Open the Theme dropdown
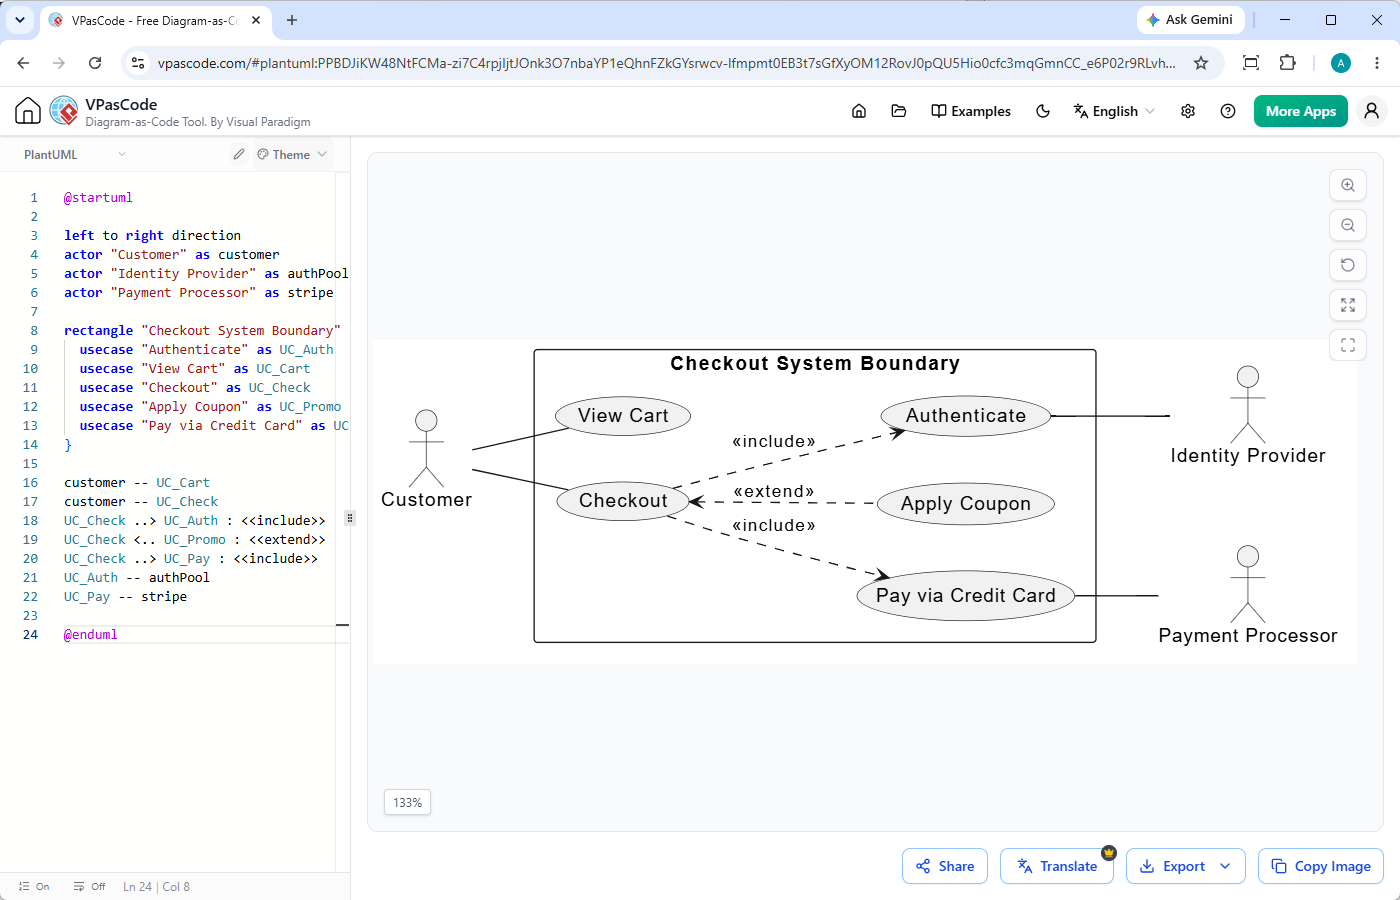 292,154
